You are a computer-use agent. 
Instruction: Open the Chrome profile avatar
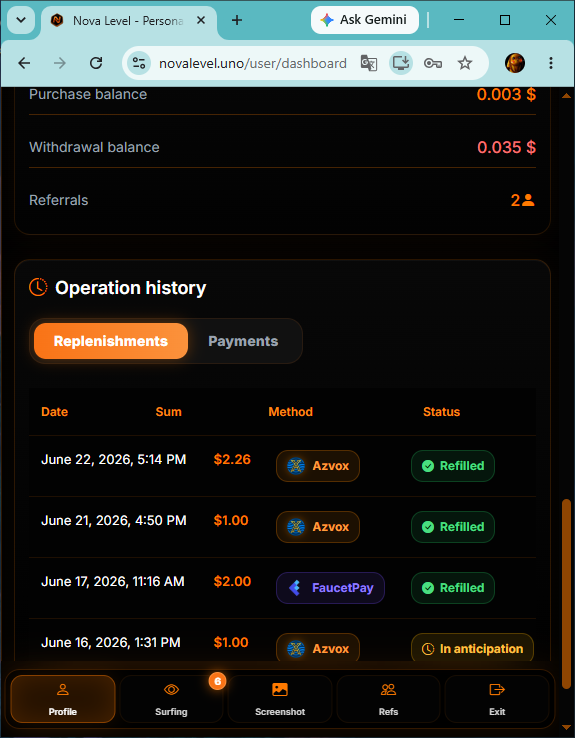[515, 63]
